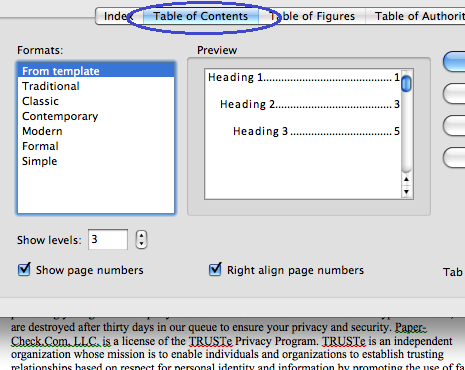Select the Table of Contents tab

tap(201, 16)
